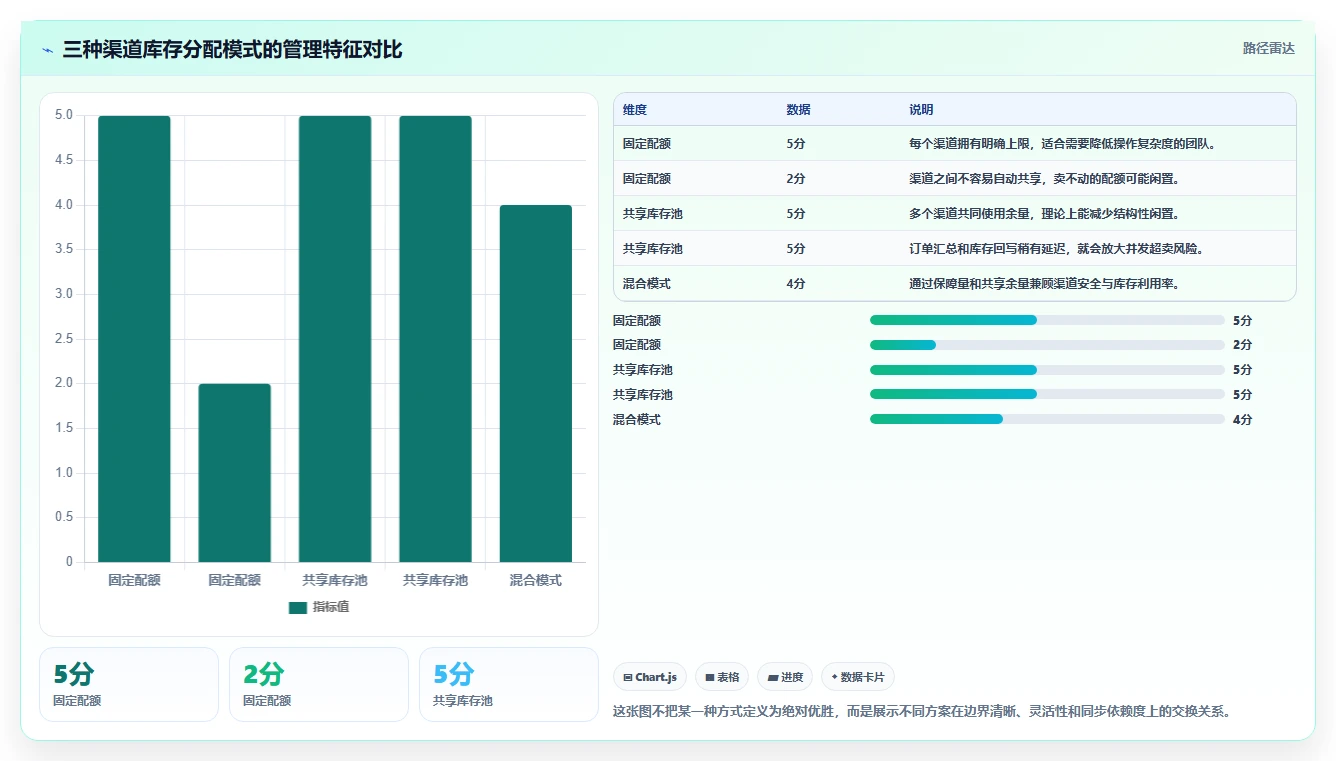Click the lightning icon beside the title
This screenshot has height=761, width=1336.
pos(48,50)
